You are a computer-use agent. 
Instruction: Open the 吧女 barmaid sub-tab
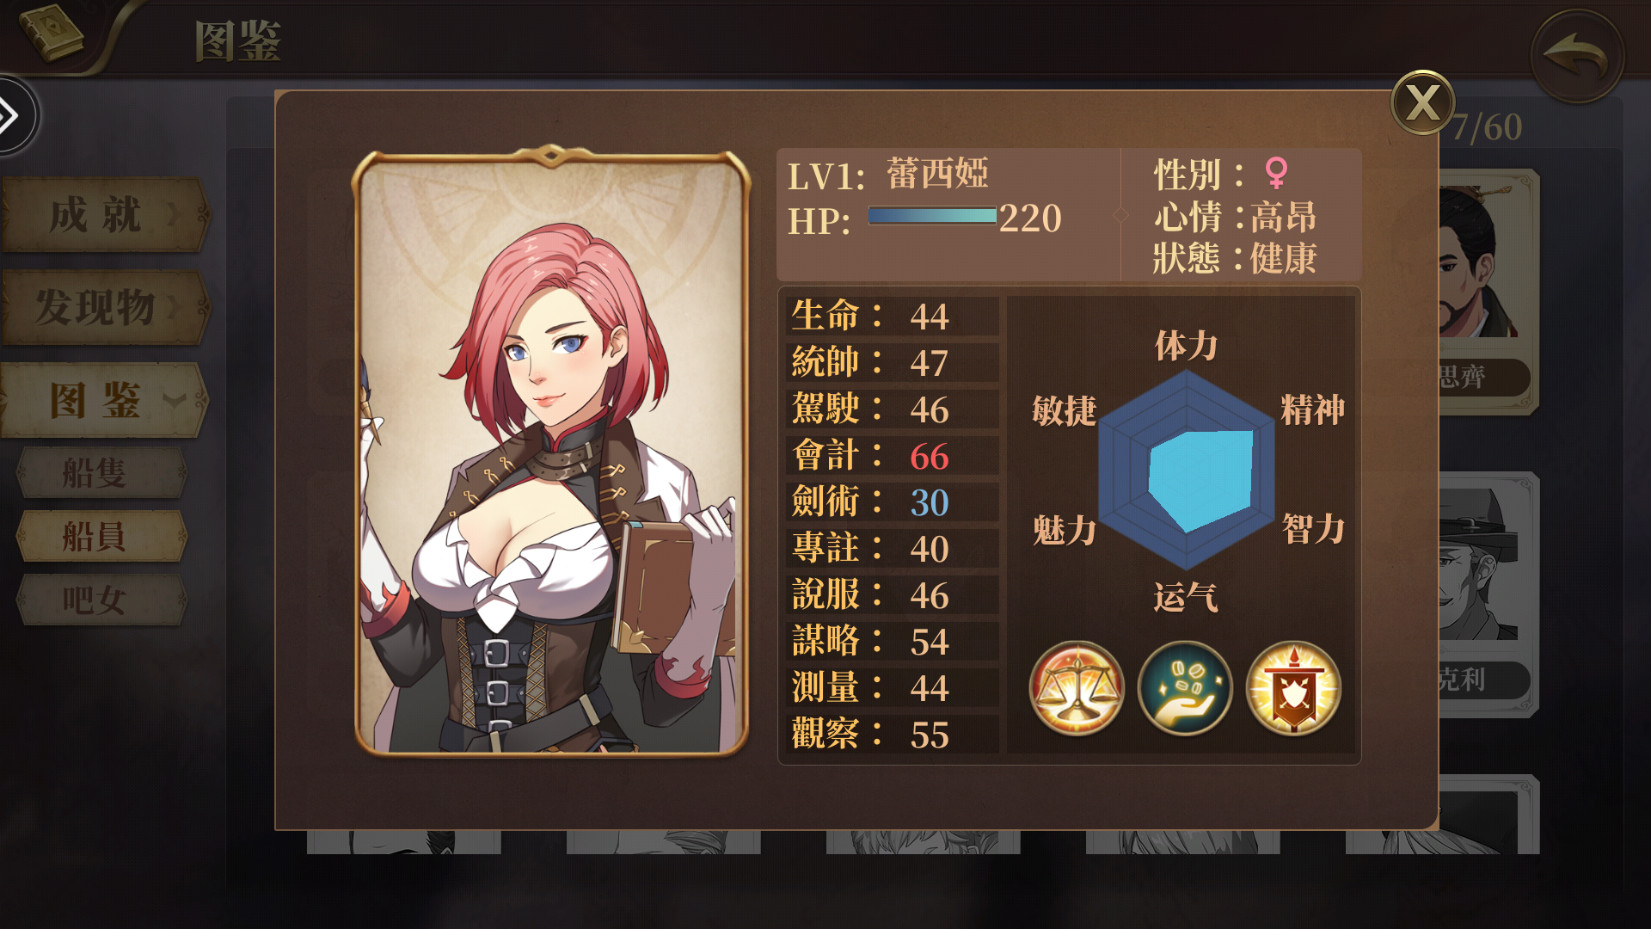[x=102, y=600]
